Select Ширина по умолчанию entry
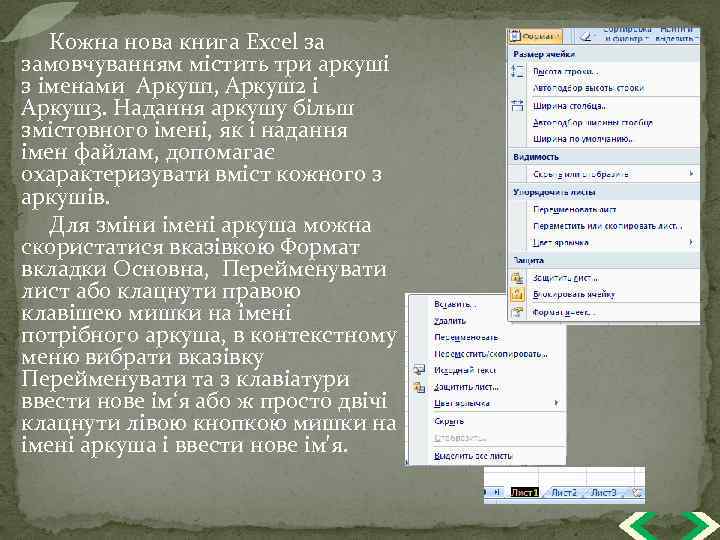Image resolution: width=720 pixels, height=540 pixels. pyautogui.click(x=583, y=139)
